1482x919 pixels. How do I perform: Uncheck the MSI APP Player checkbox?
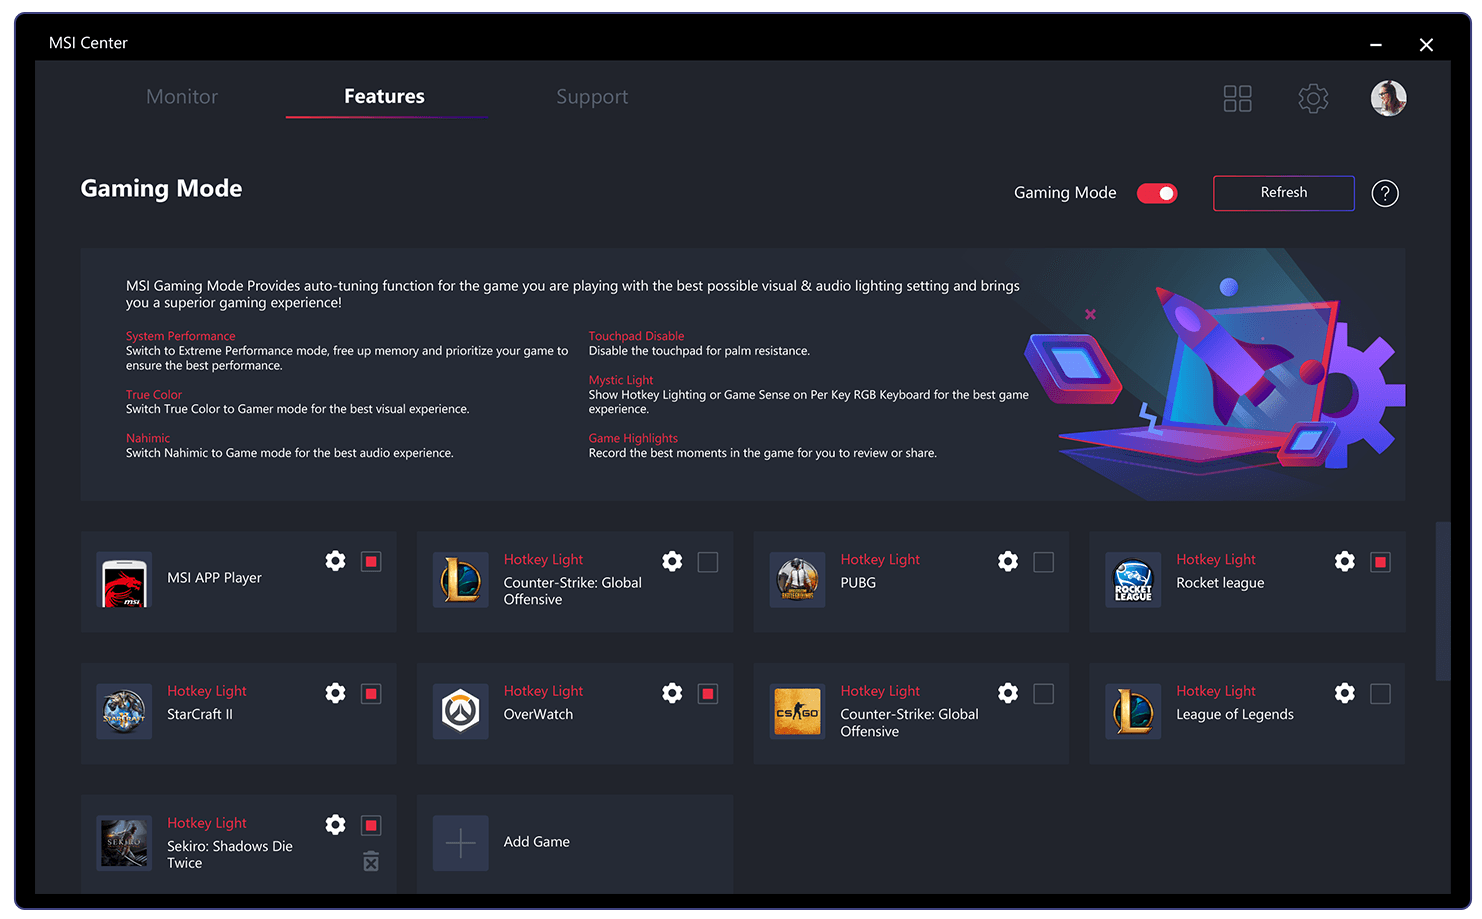tap(371, 562)
